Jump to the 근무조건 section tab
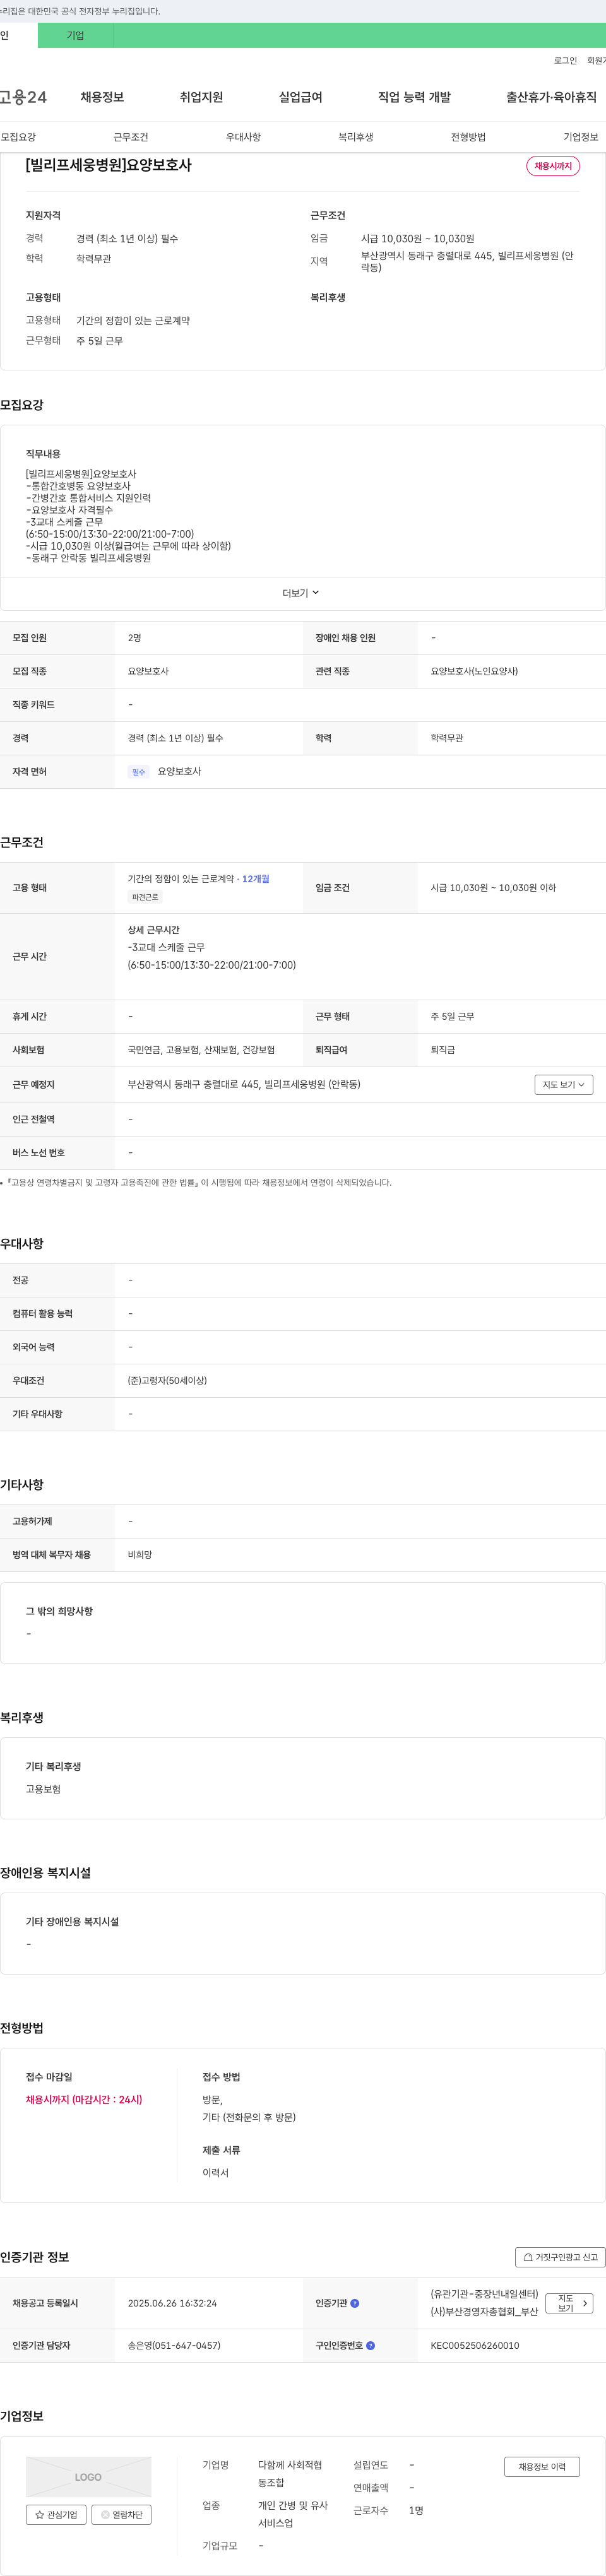Image resolution: width=606 pixels, height=2576 pixels. pos(130,137)
